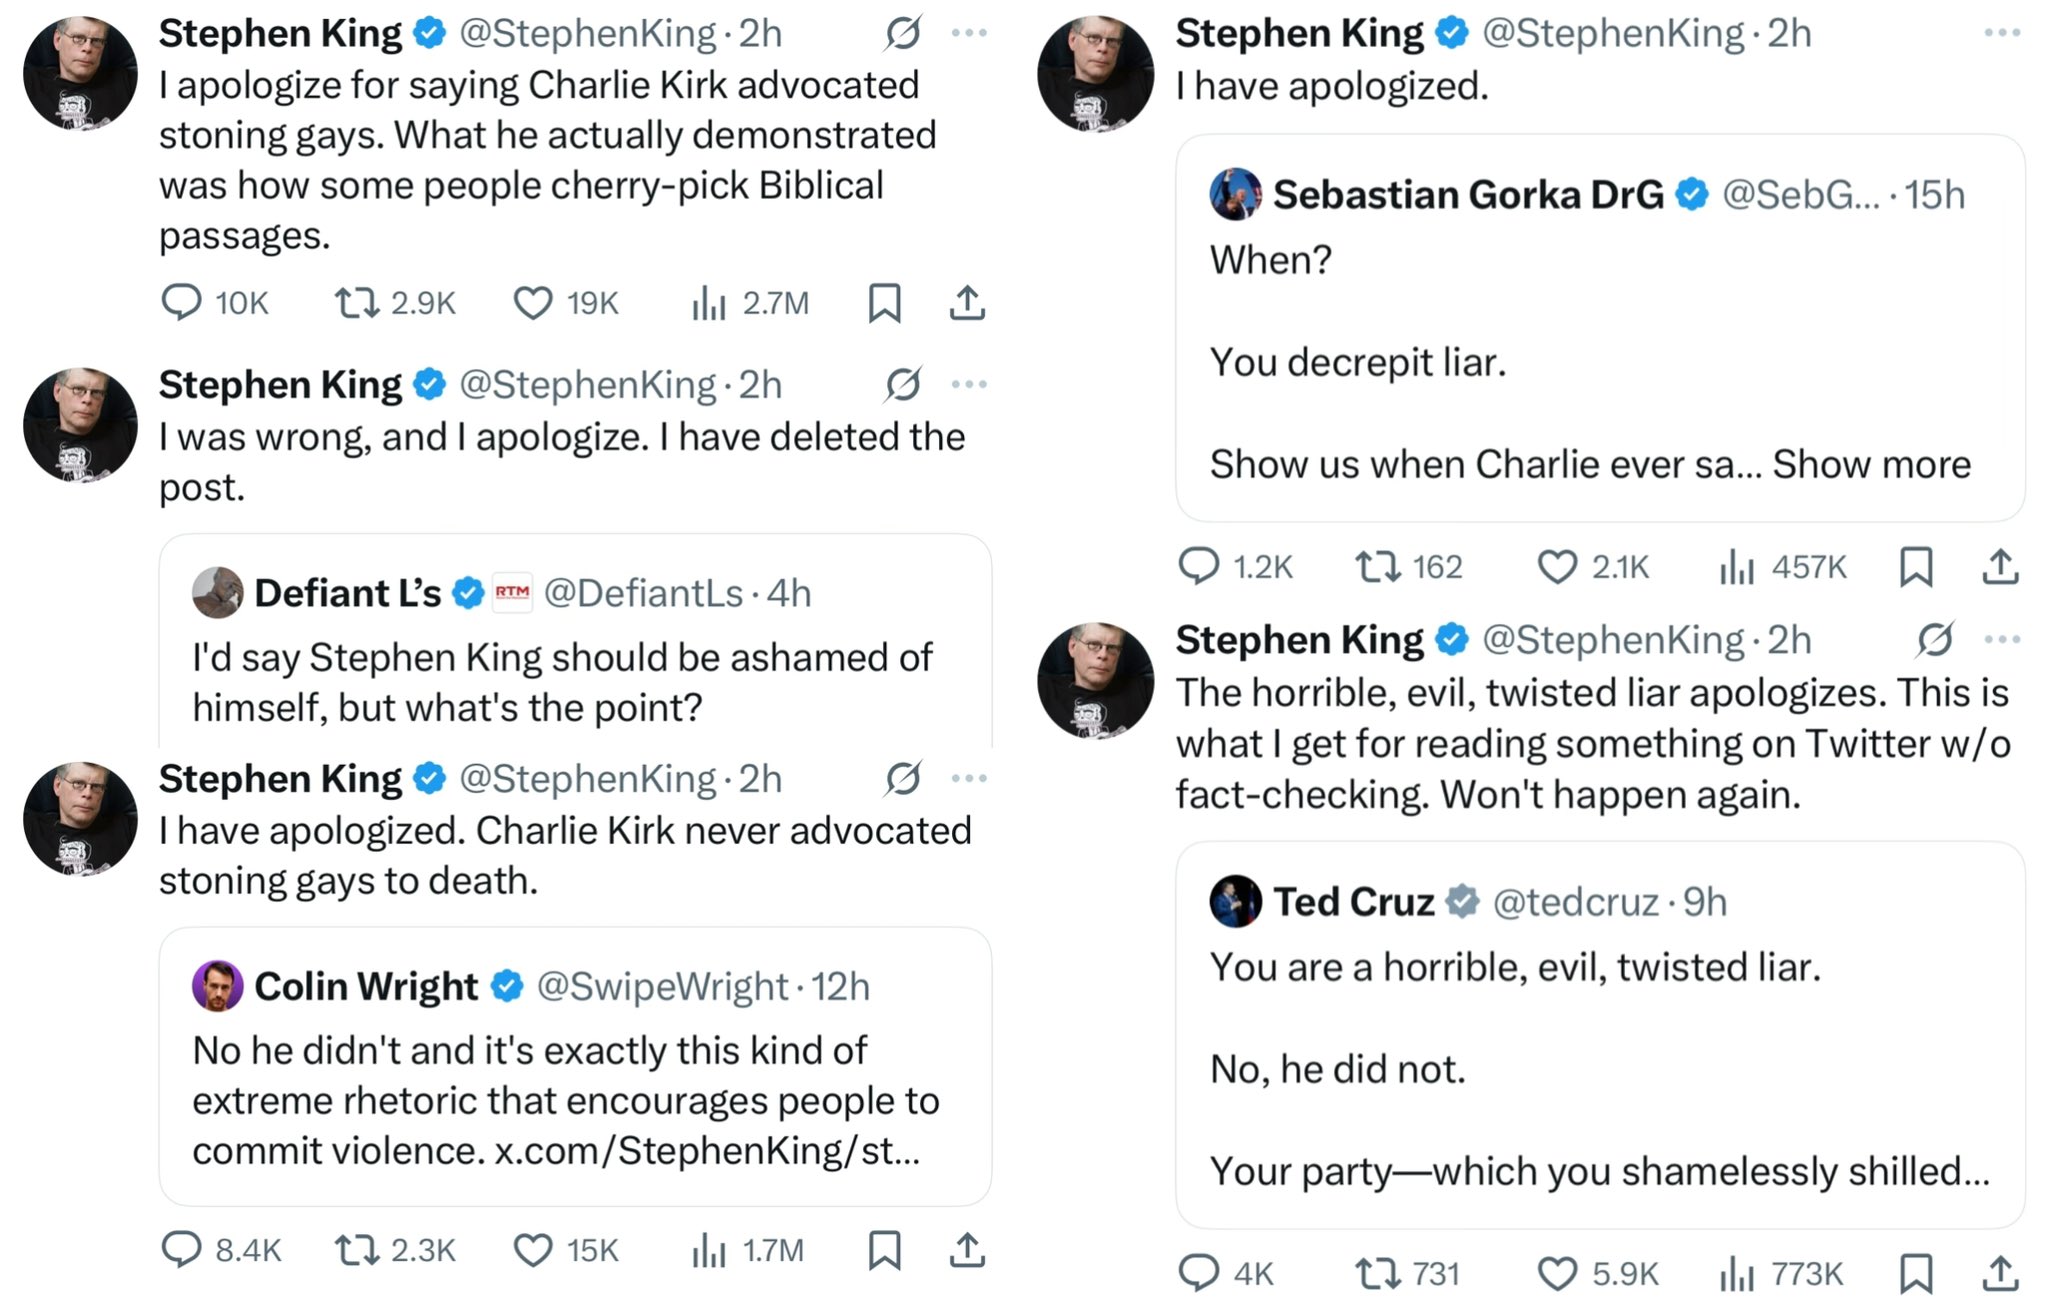Screen dimensions: 2048x1300
Task: Bookmark the tweet with 1.7M views
Action: point(884,1250)
